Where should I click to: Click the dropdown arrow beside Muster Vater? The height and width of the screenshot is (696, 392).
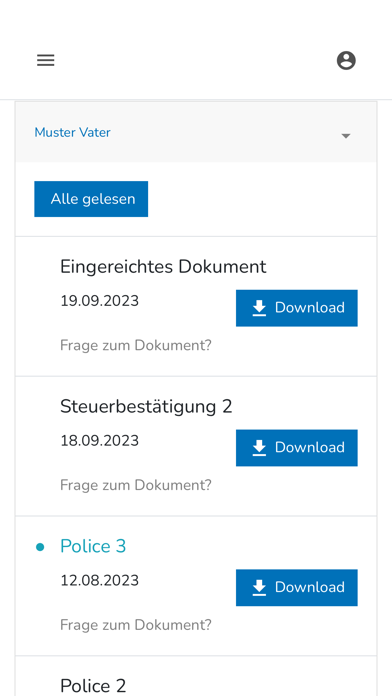click(346, 136)
